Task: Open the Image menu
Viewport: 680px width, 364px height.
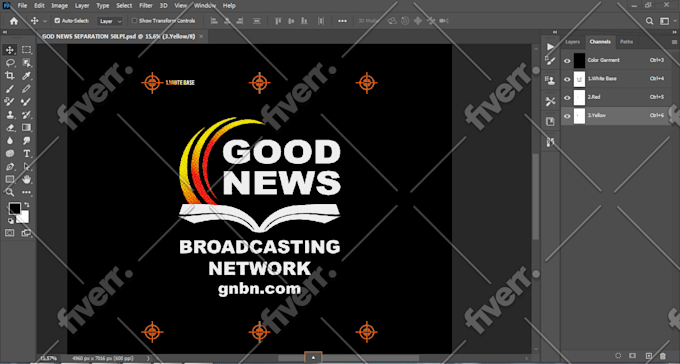Action: point(59,6)
